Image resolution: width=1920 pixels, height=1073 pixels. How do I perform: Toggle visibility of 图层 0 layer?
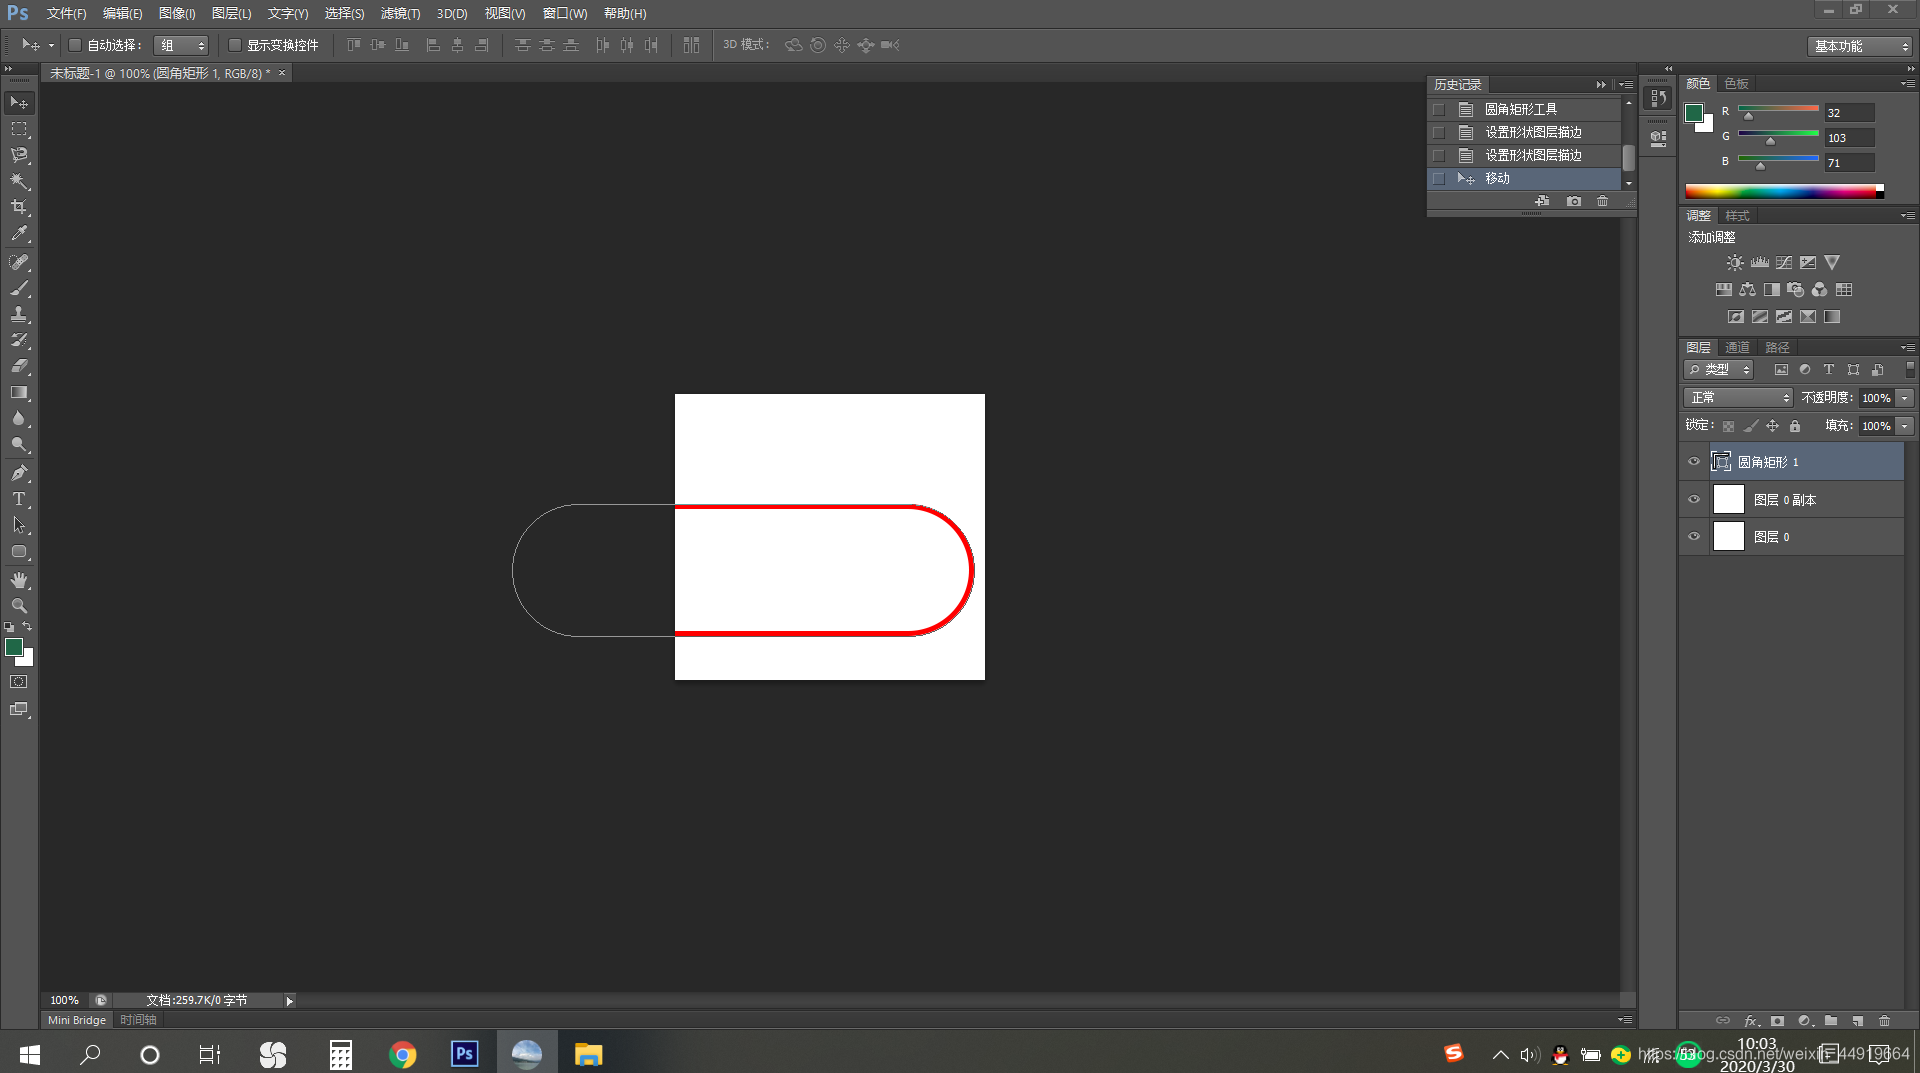[x=1694, y=536]
